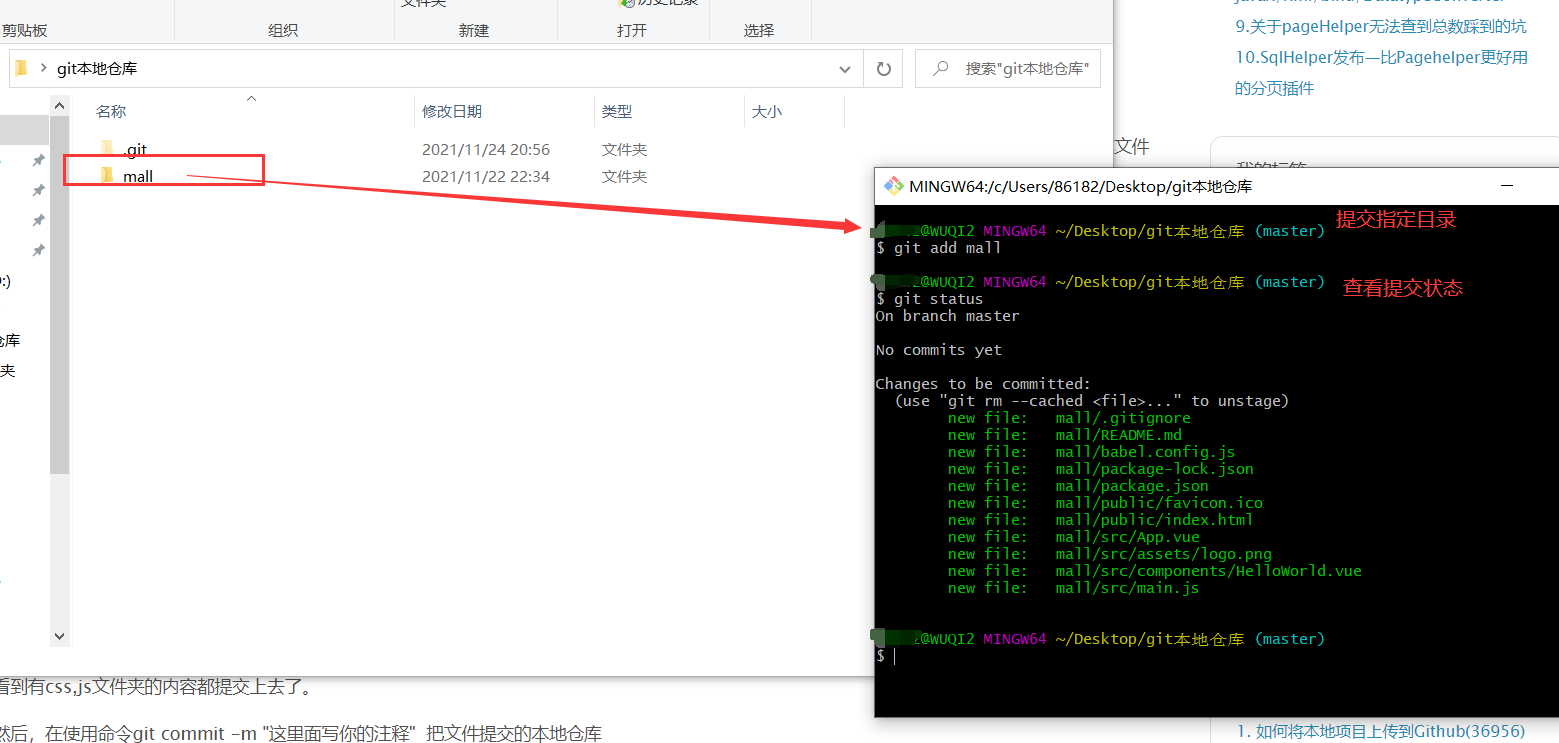Click 'No commits yet' terminal line

click(x=938, y=350)
